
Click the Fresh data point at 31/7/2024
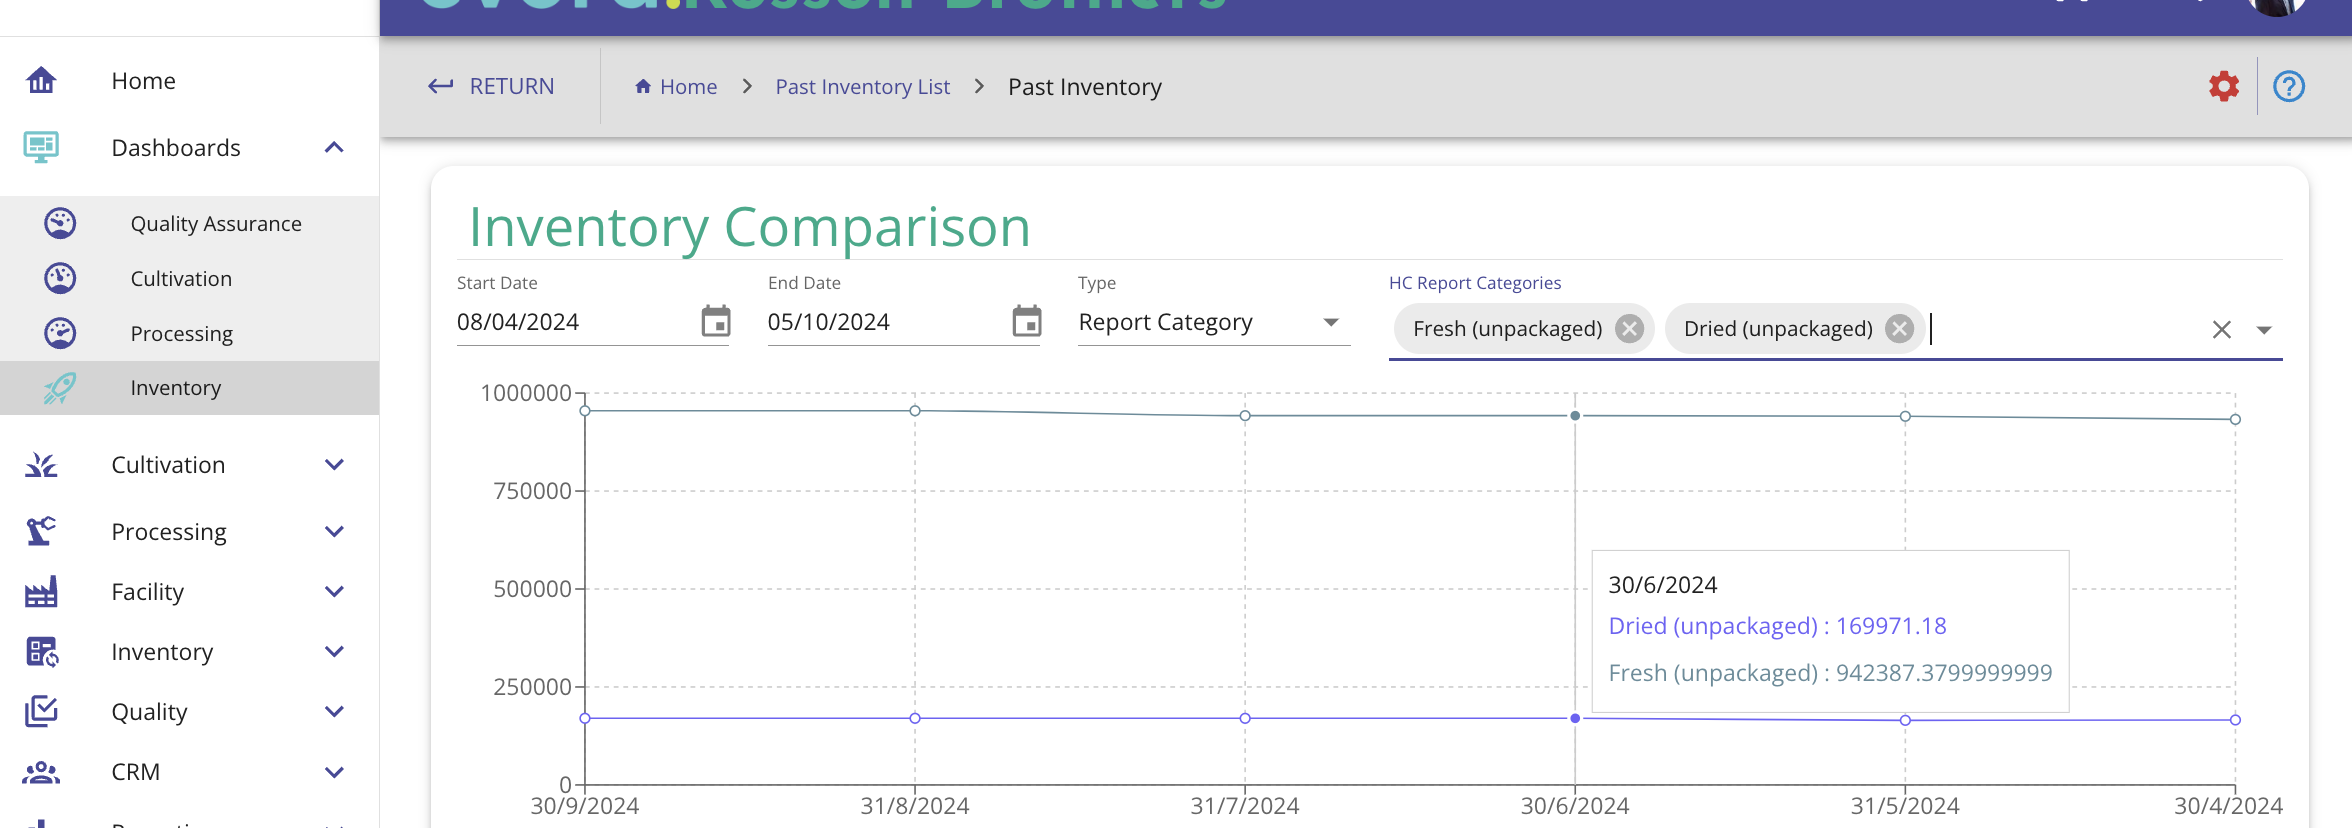[1245, 415]
